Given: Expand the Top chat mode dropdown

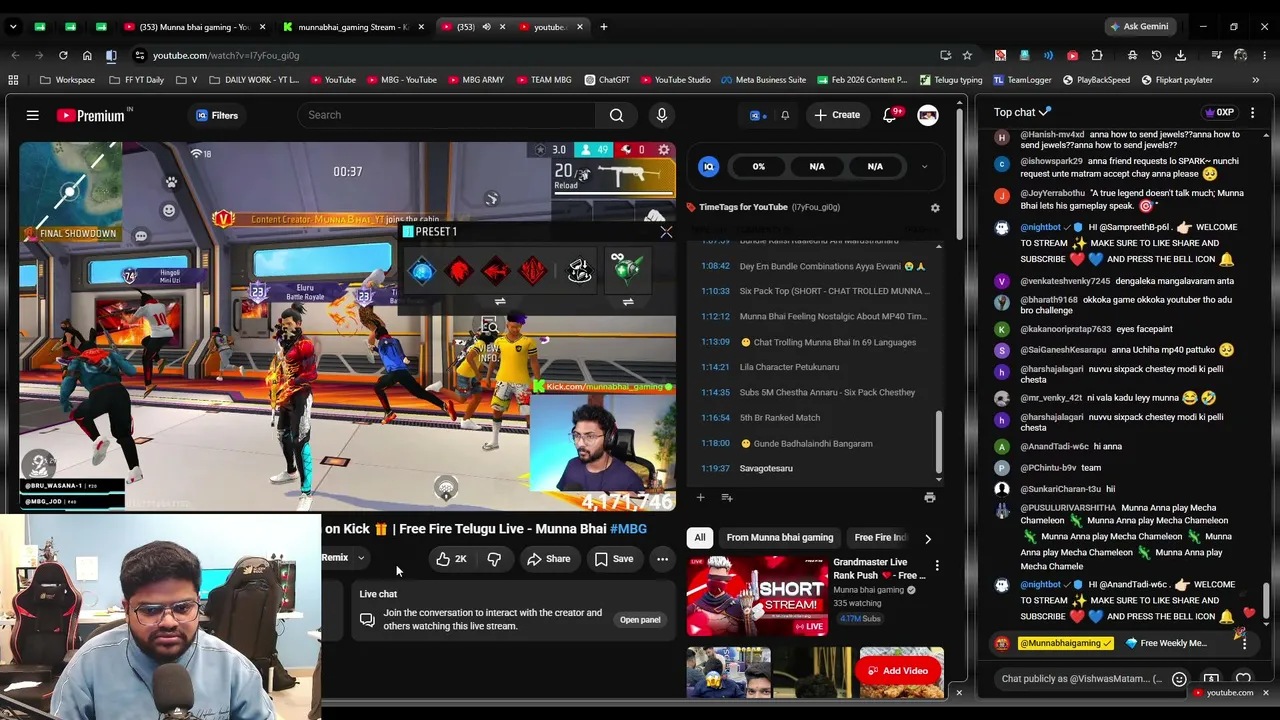Looking at the screenshot, I should tap(1023, 112).
